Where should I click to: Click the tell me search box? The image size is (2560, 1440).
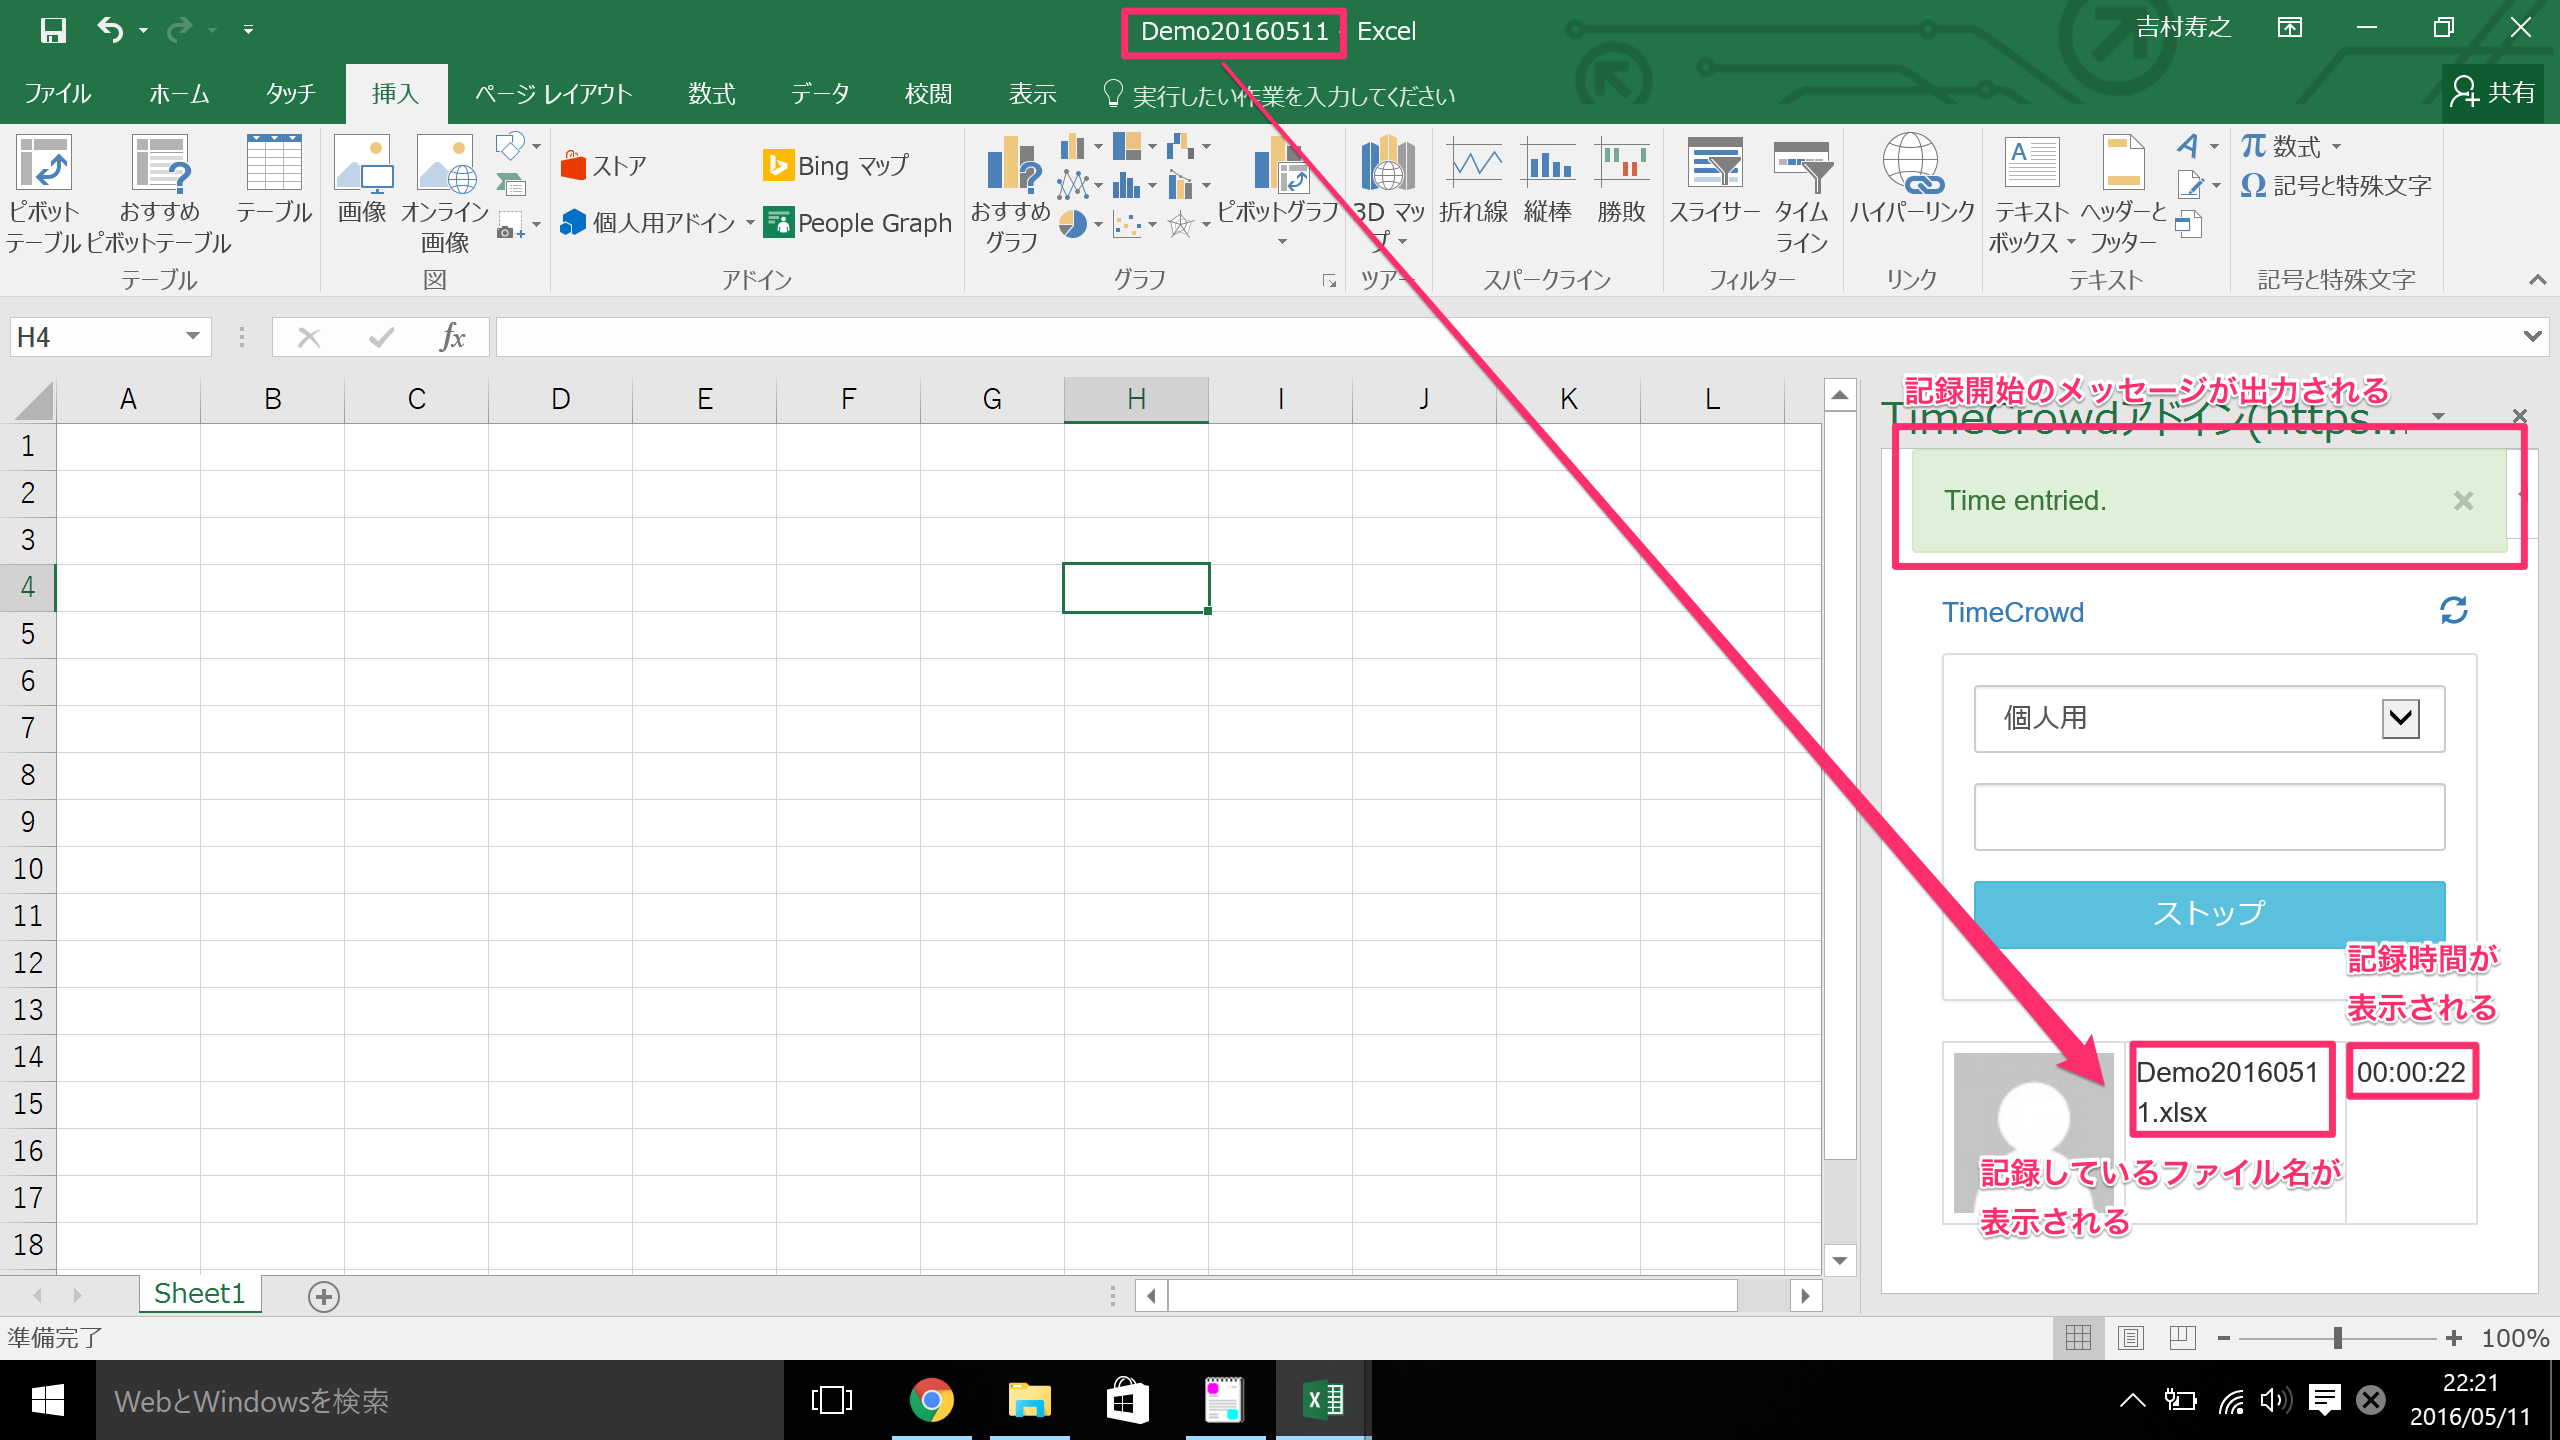click(x=1278, y=95)
